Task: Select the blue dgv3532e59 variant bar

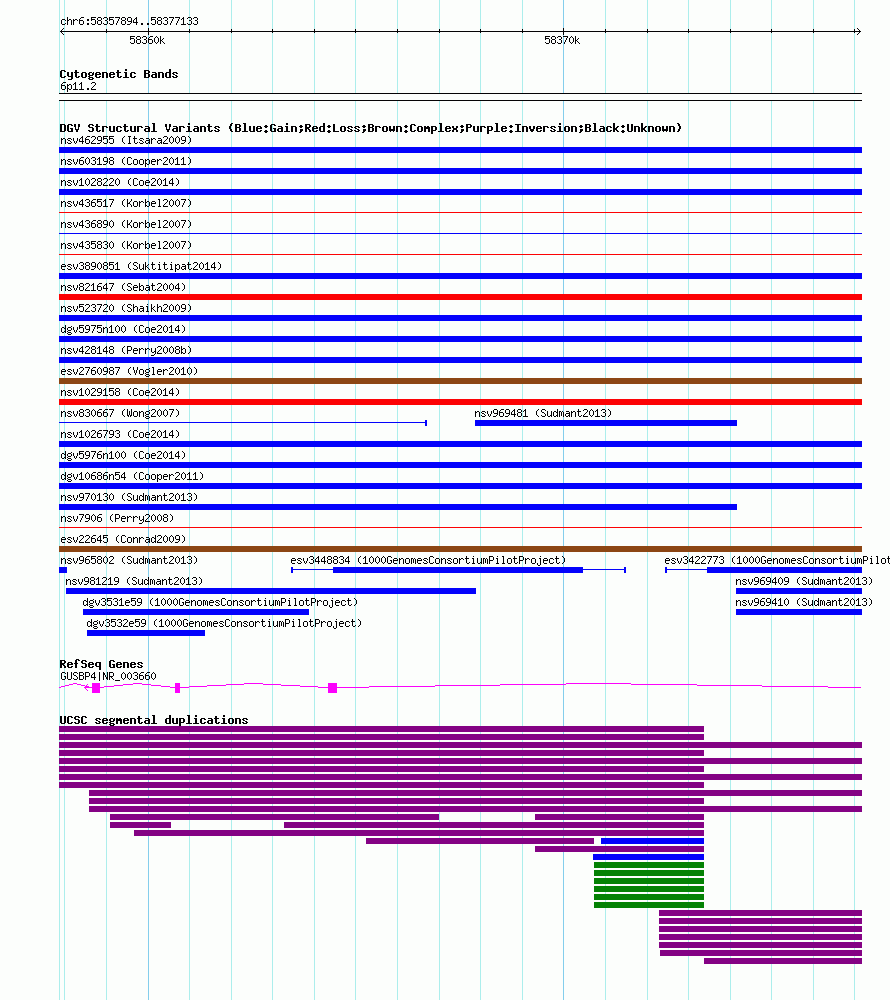Action: 146,633
